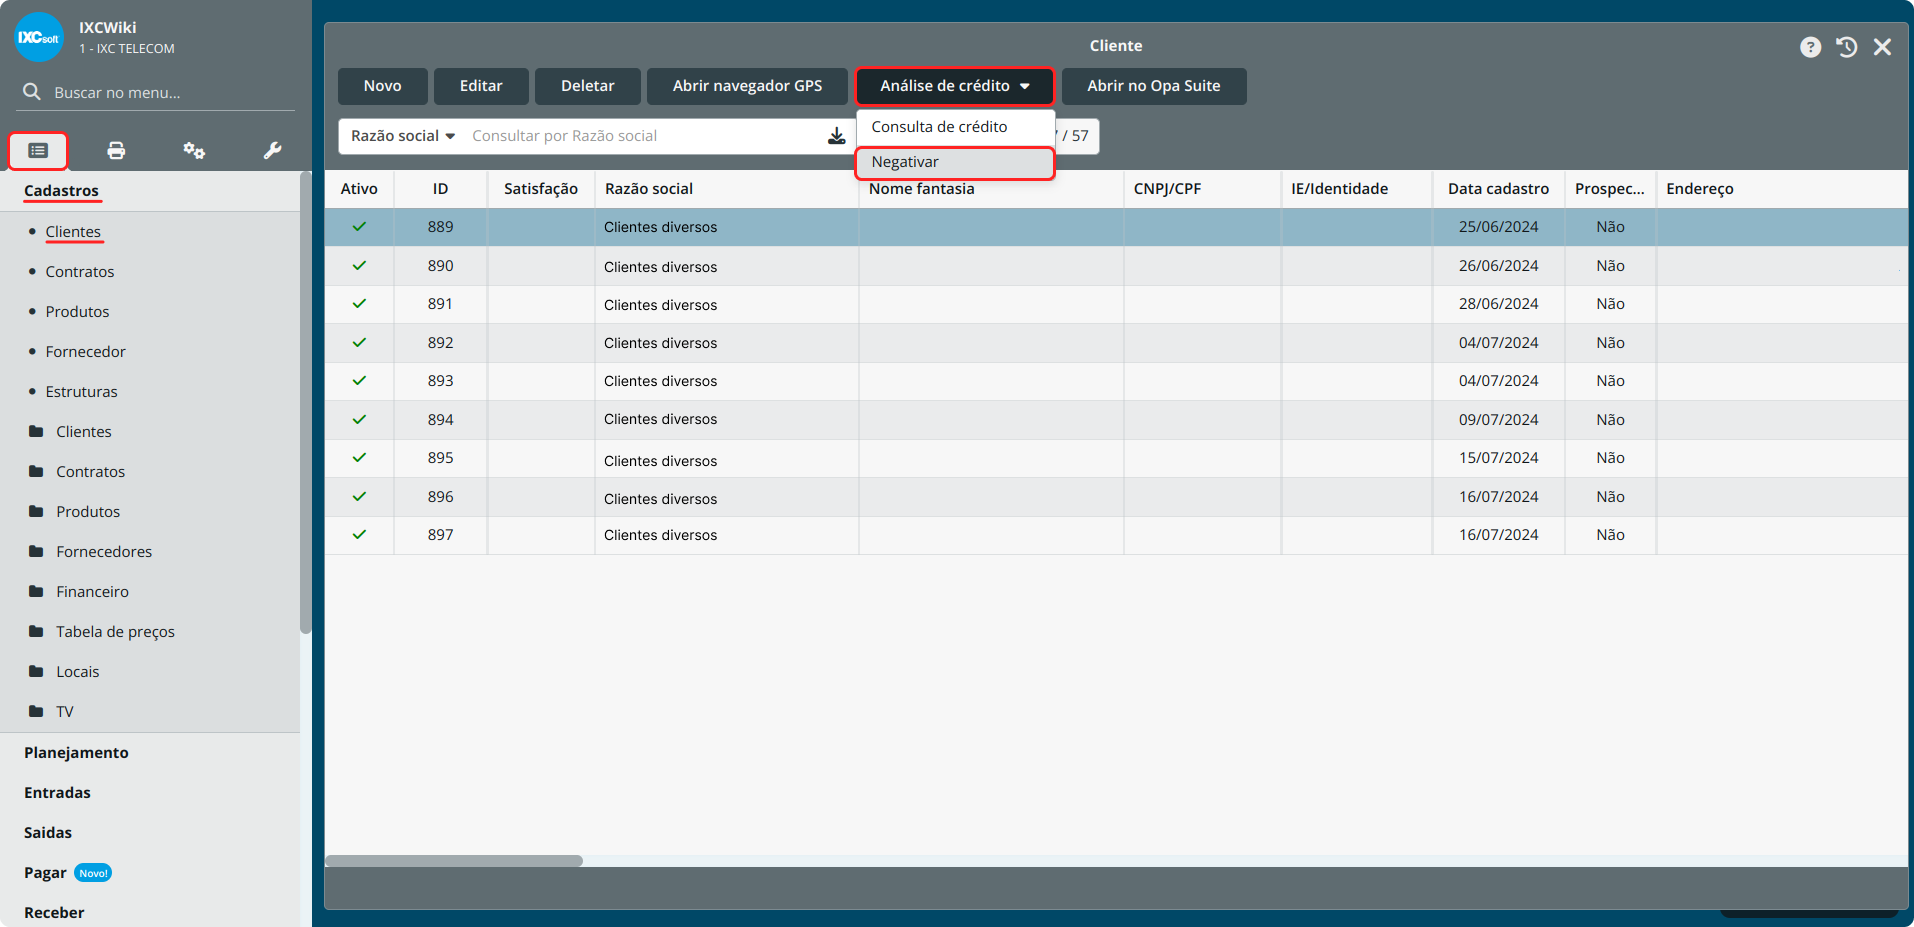Click the IXCsoft logo icon
The width and height of the screenshot is (1914, 927).
point(39,37)
